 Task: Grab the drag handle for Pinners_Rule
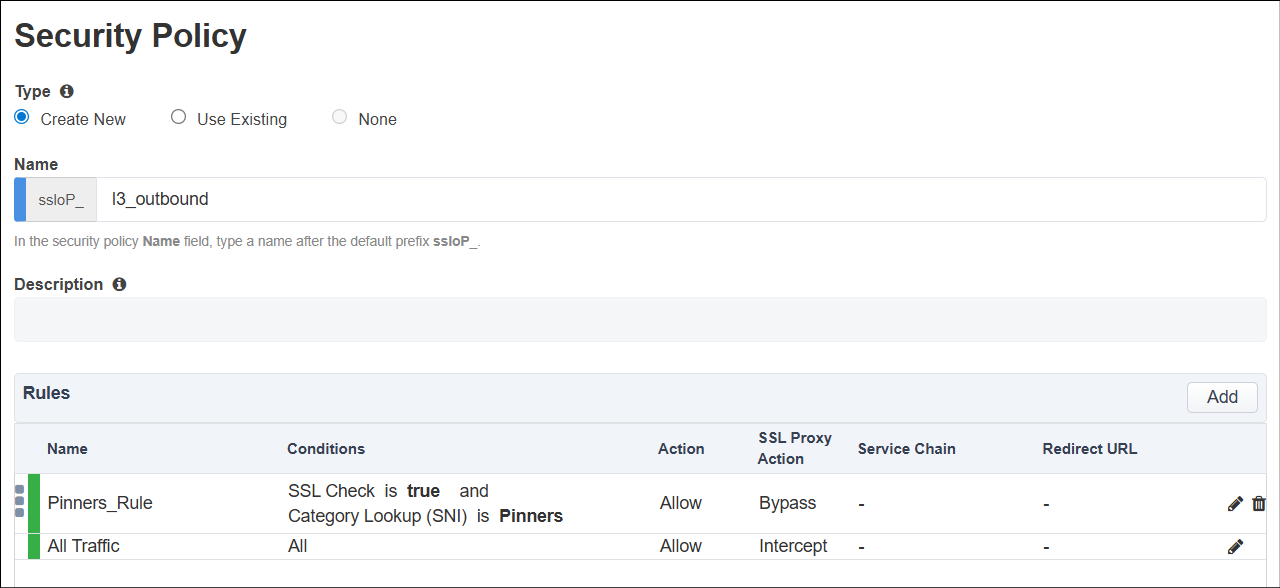[x=19, y=501]
